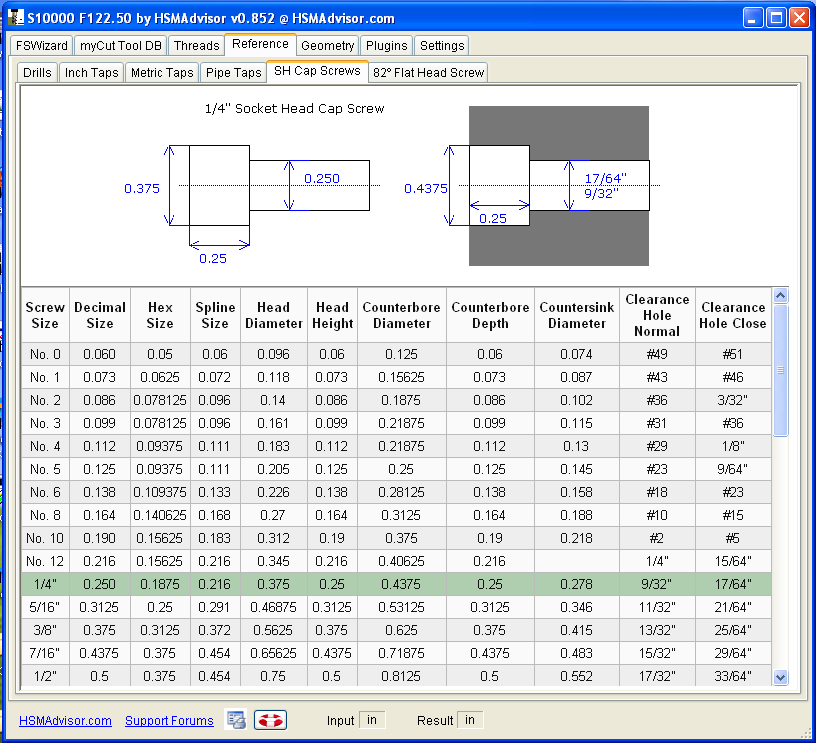
Task: Click the Counterbore Depth column header
Action: point(490,315)
